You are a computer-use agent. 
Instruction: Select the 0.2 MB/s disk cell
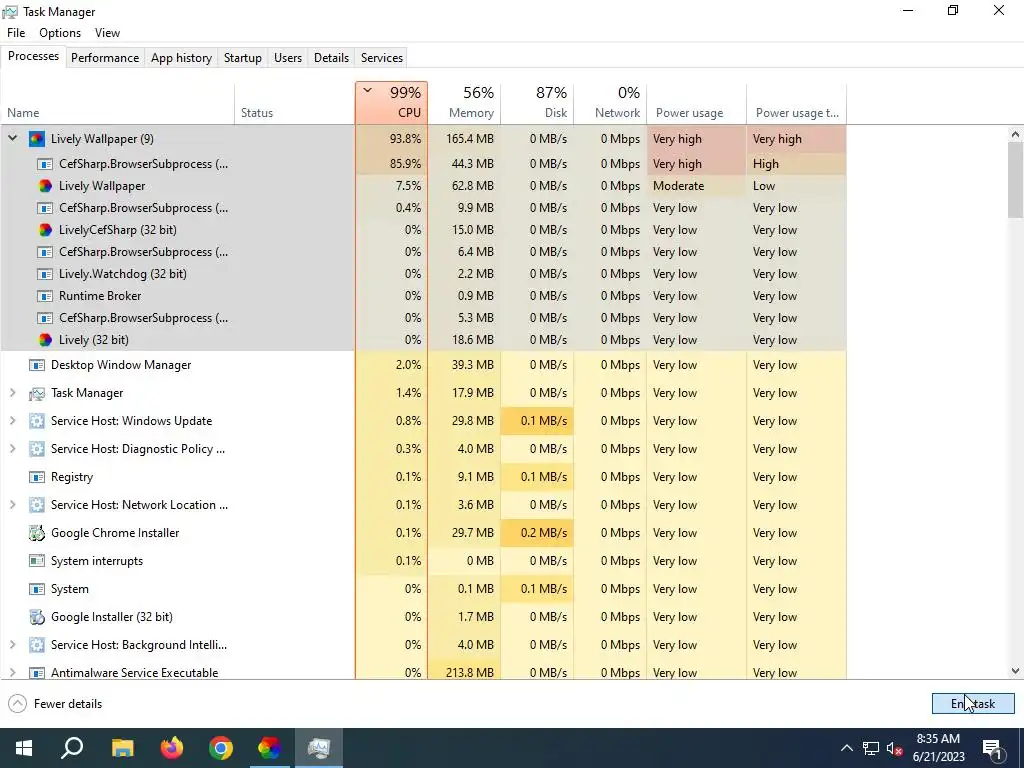click(x=537, y=533)
